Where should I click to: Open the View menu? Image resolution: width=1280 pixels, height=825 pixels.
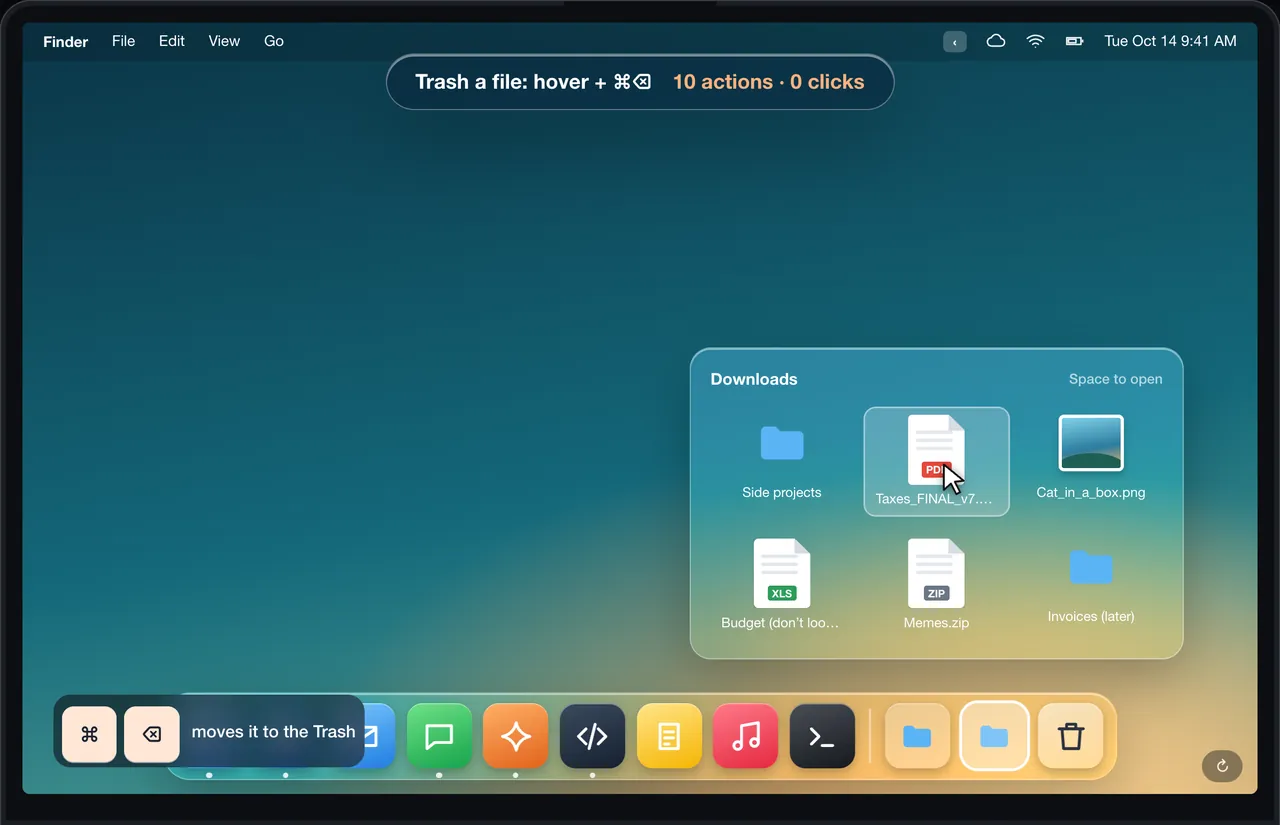point(224,41)
